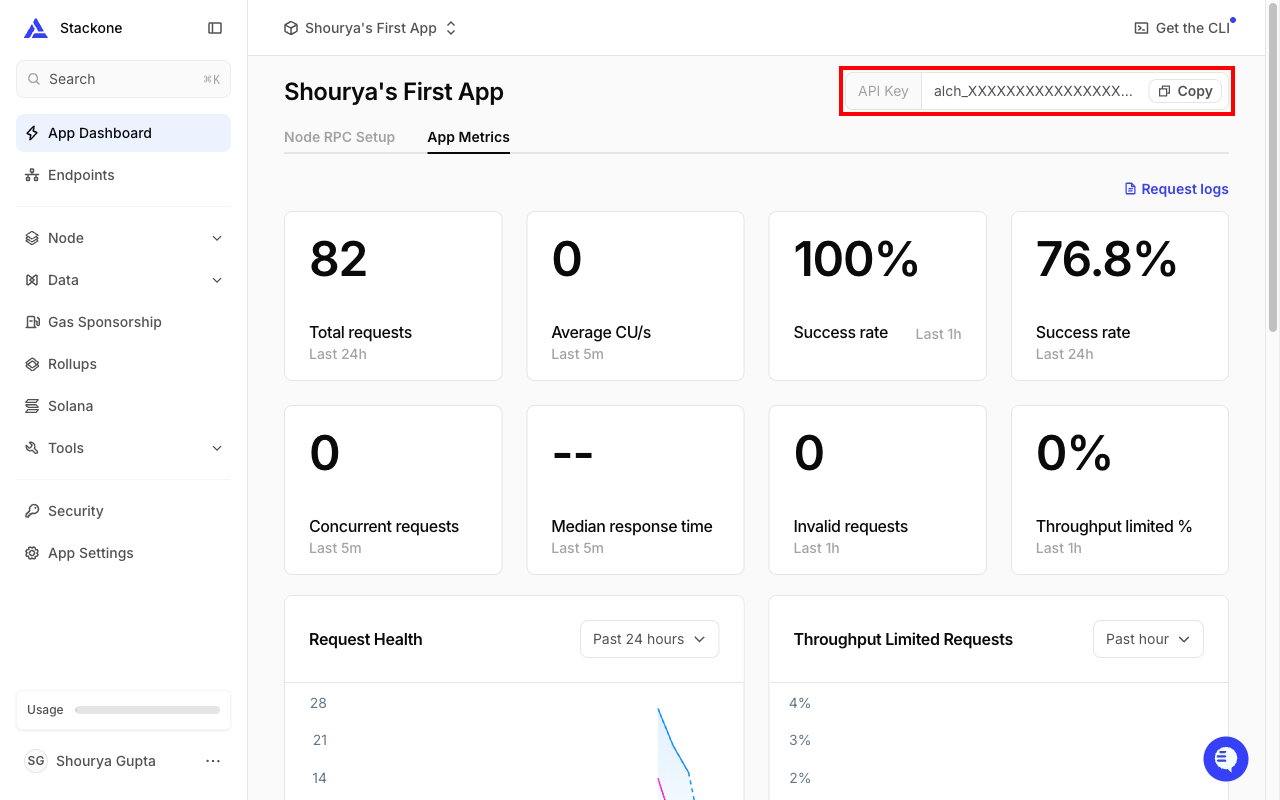The width and height of the screenshot is (1280, 800).
Task: Click the 4% axis label
Action: [800, 703]
